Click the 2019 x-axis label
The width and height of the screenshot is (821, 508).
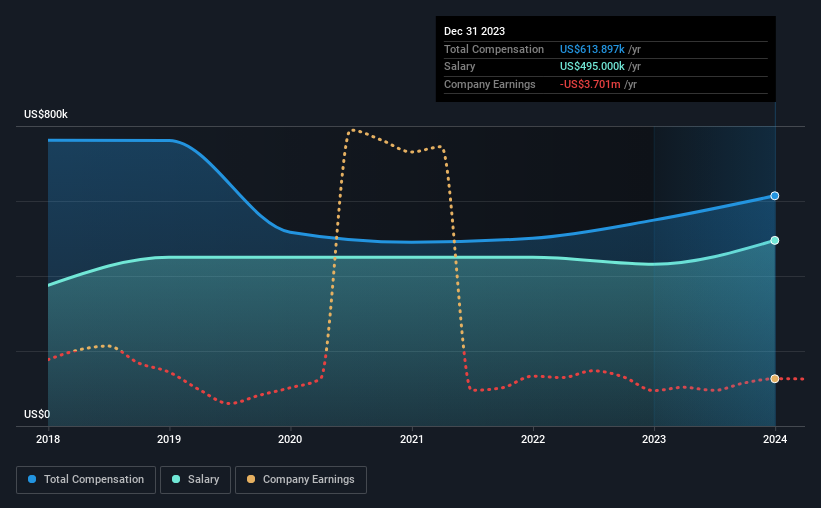(169, 439)
